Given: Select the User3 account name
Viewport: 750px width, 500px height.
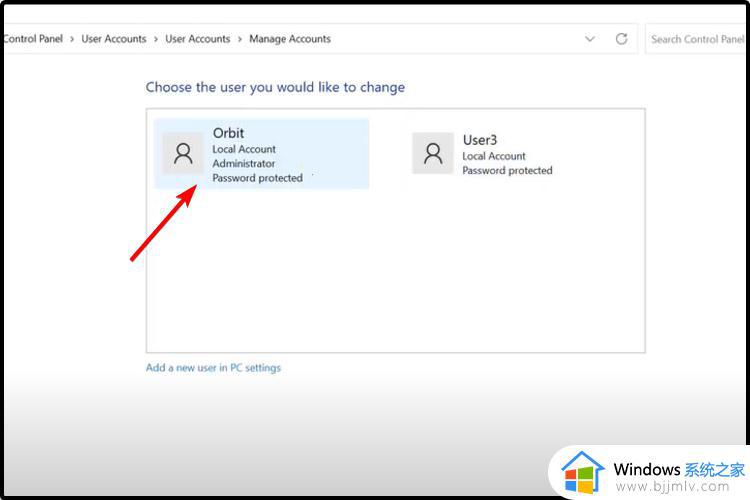Looking at the screenshot, I should coord(480,140).
